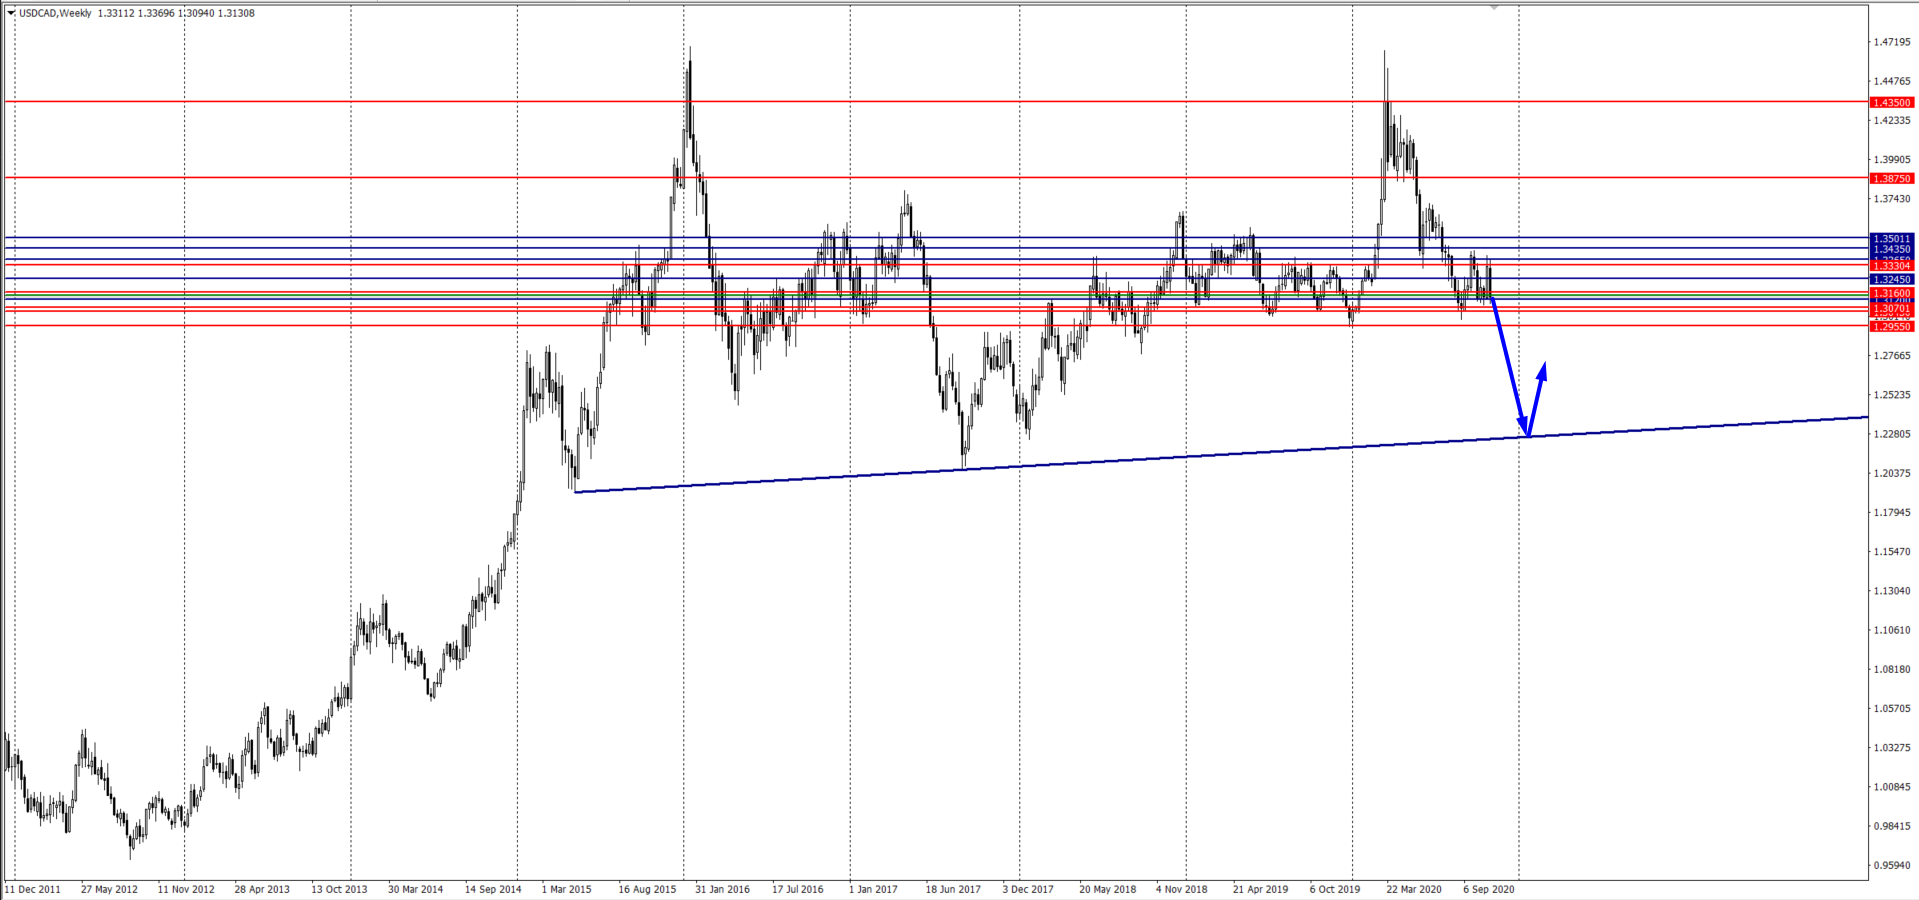Click the blue 1.34350 price label
The height and width of the screenshot is (900, 1919).
(1891, 249)
